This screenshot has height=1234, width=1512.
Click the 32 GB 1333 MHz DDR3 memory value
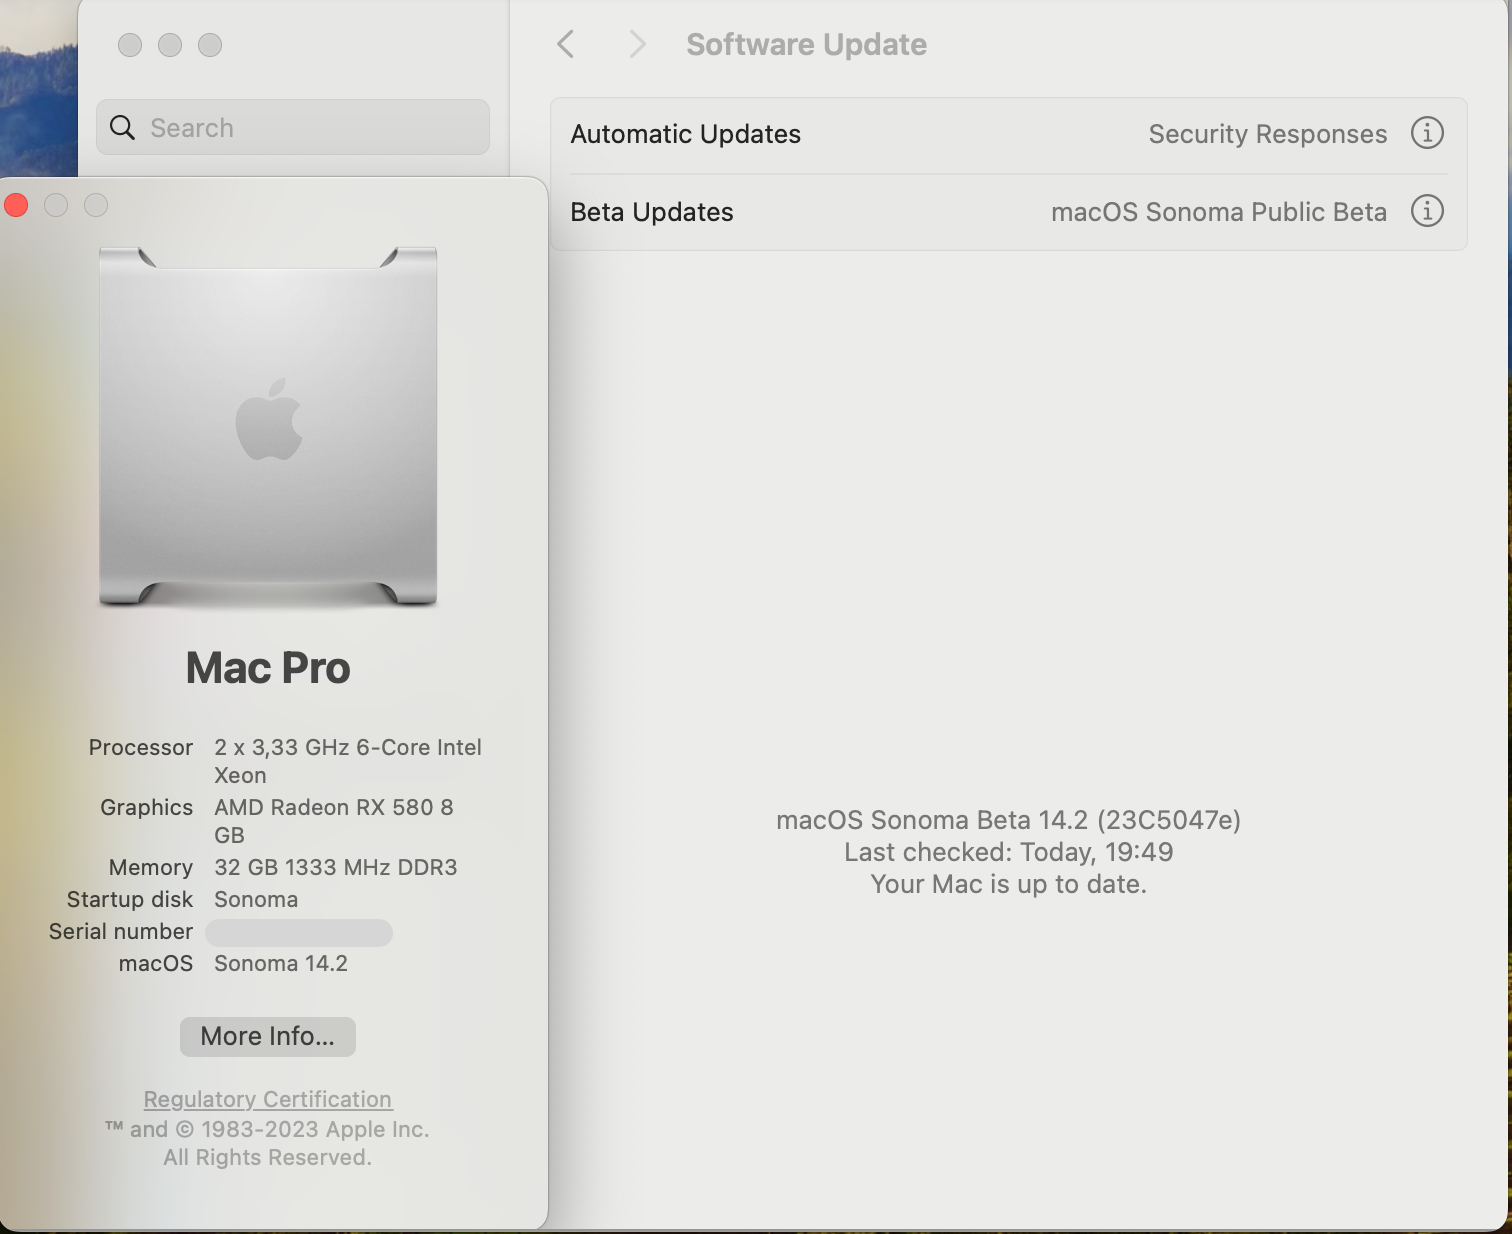pyautogui.click(x=336, y=867)
